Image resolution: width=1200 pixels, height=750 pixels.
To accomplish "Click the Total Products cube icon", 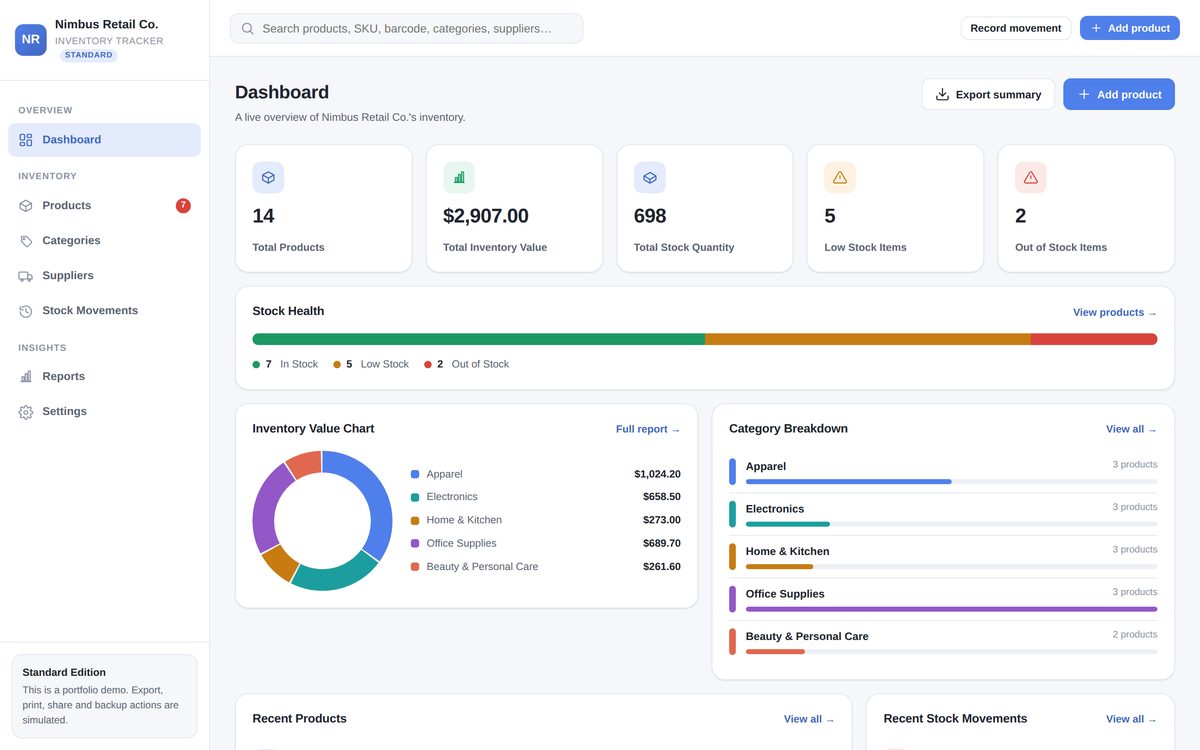I will (x=268, y=177).
